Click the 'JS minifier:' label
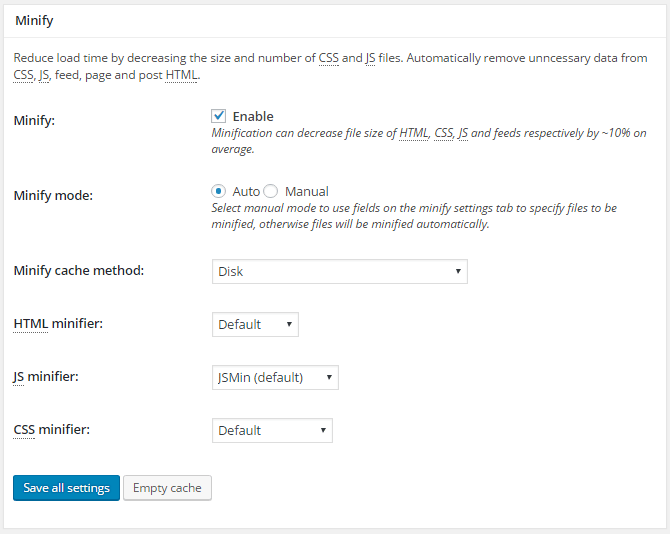The height and width of the screenshot is (534, 670). (46, 376)
